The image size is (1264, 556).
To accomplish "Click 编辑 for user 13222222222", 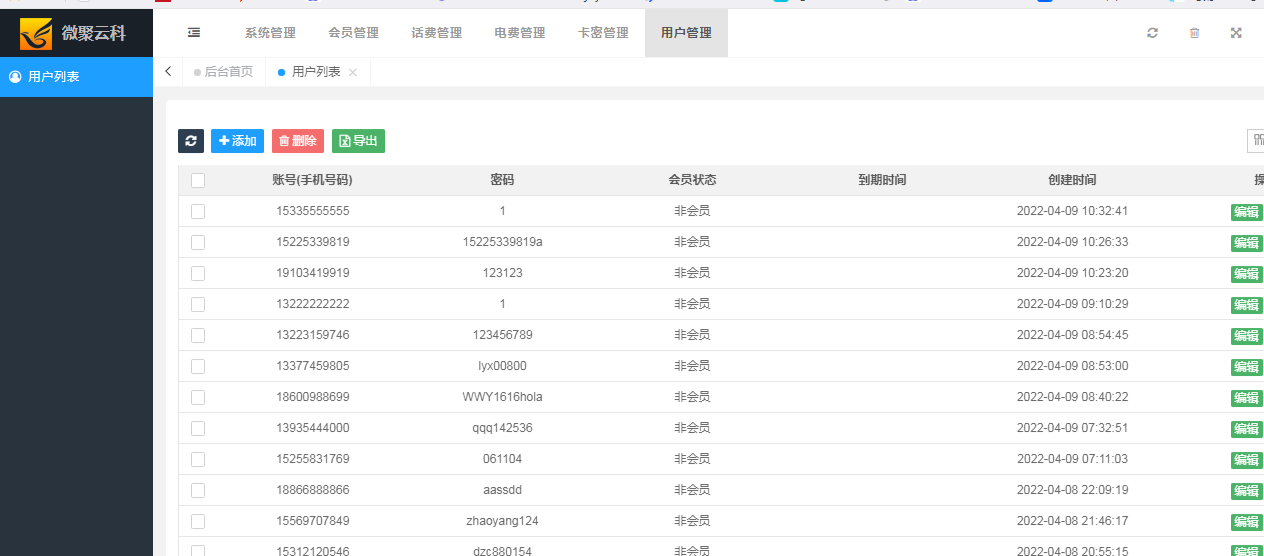I will pos(1246,305).
